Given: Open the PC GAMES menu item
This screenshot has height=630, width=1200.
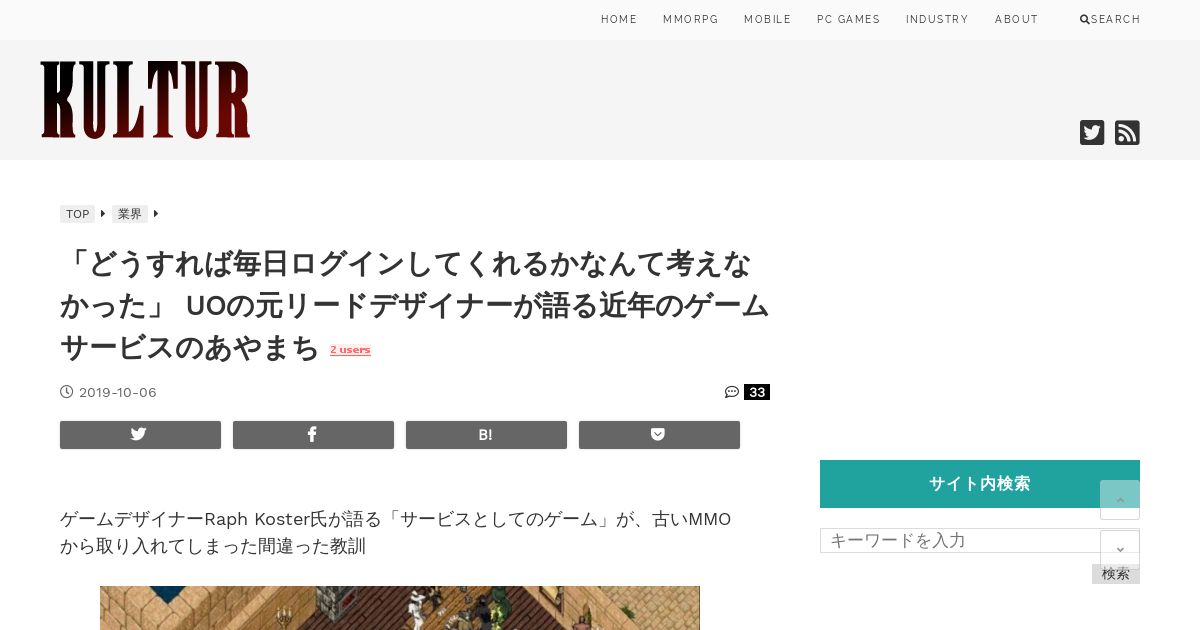Looking at the screenshot, I should (849, 20).
